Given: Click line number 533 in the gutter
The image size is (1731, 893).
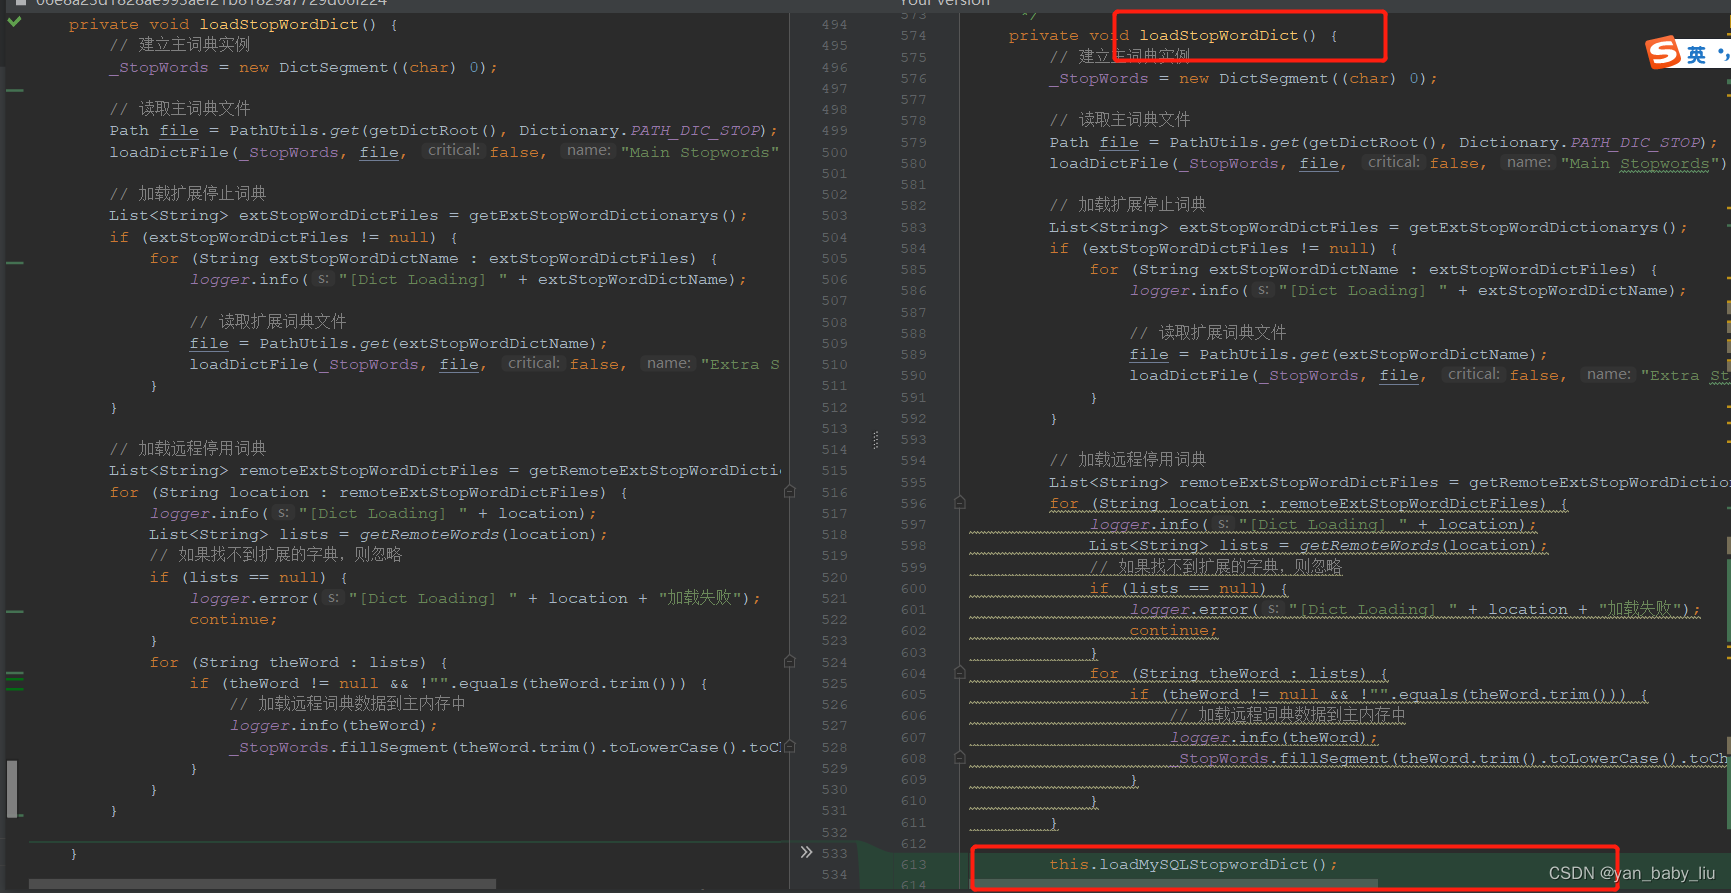Looking at the screenshot, I should 834,853.
